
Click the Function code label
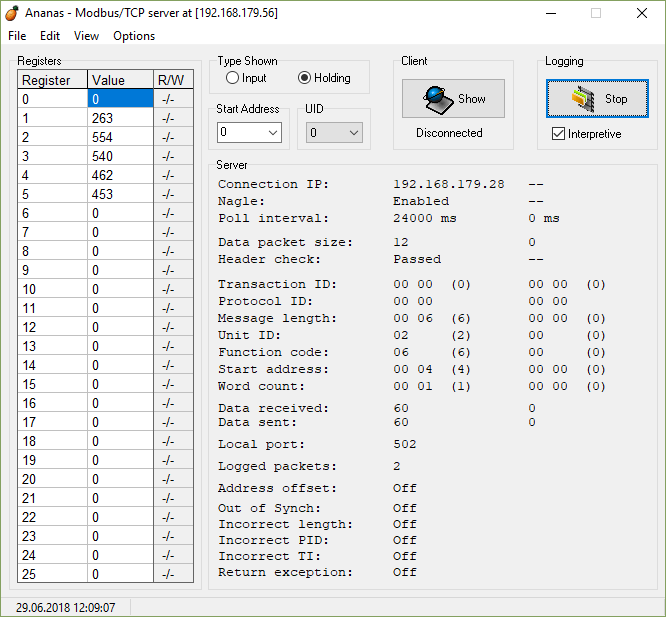273,352
